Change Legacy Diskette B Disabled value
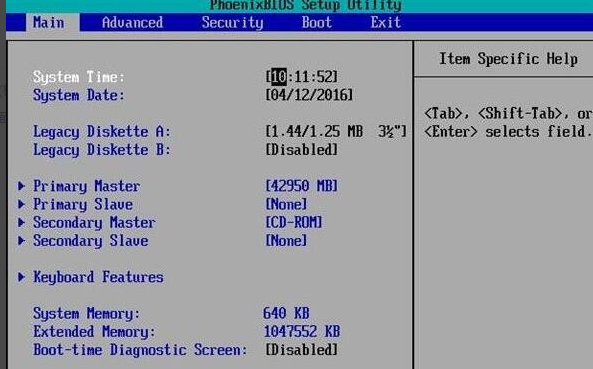 coord(301,150)
